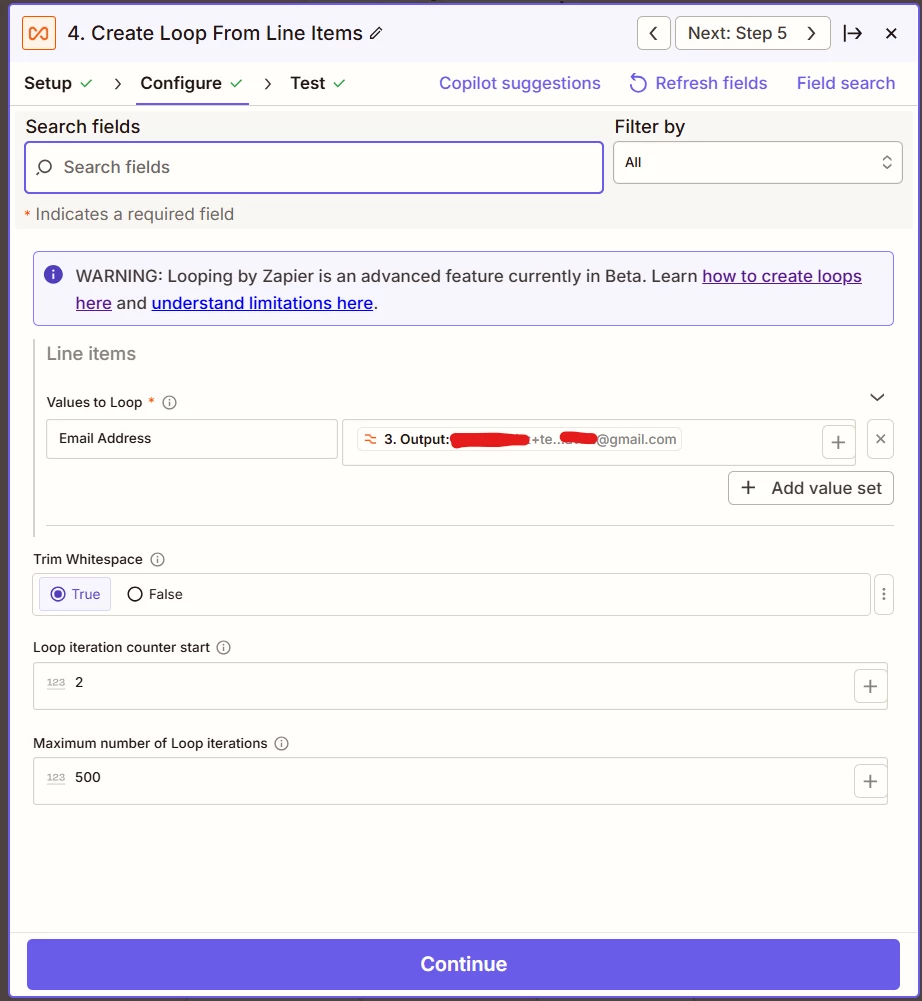The width and height of the screenshot is (922, 1001).
Task: Click the warning info icon
Action: pyautogui.click(x=53, y=275)
